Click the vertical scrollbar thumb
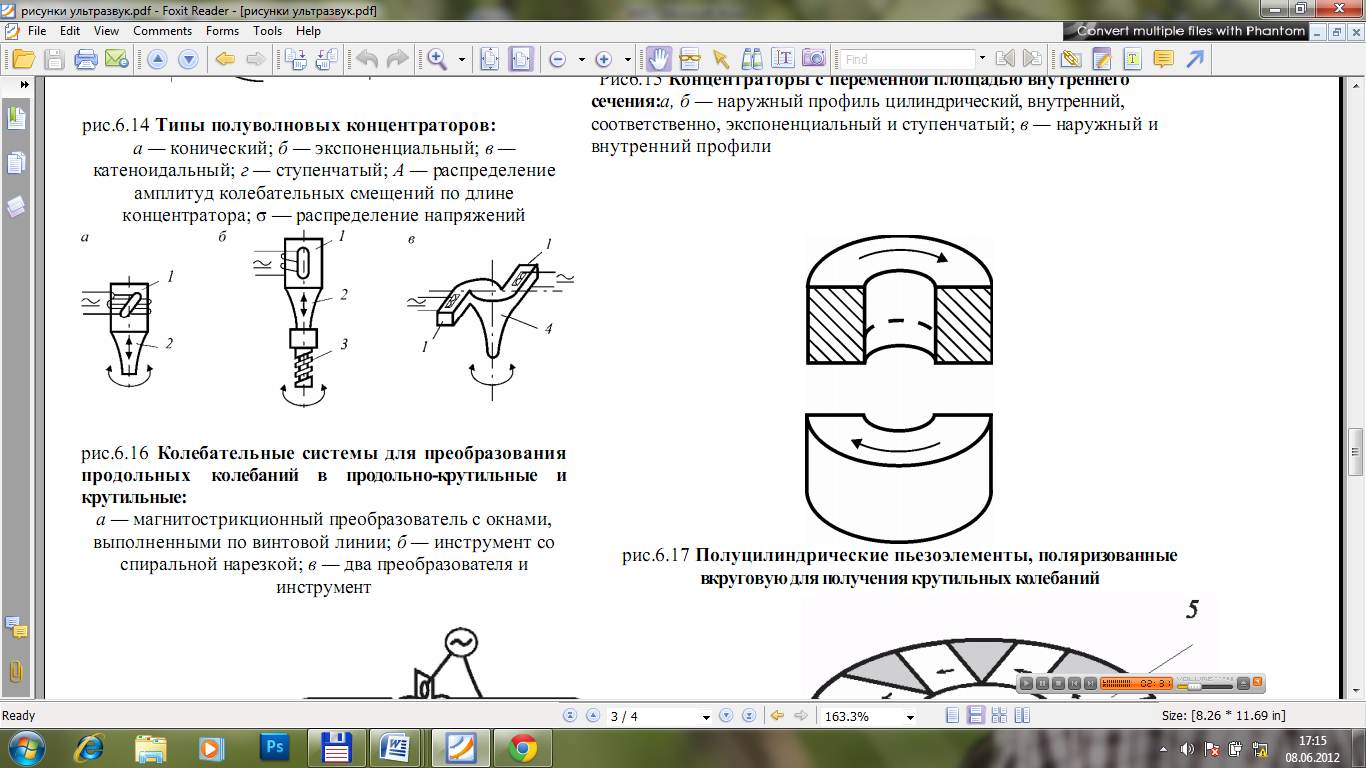This screenshot has width=1366, height=768. coord(1356,452)
